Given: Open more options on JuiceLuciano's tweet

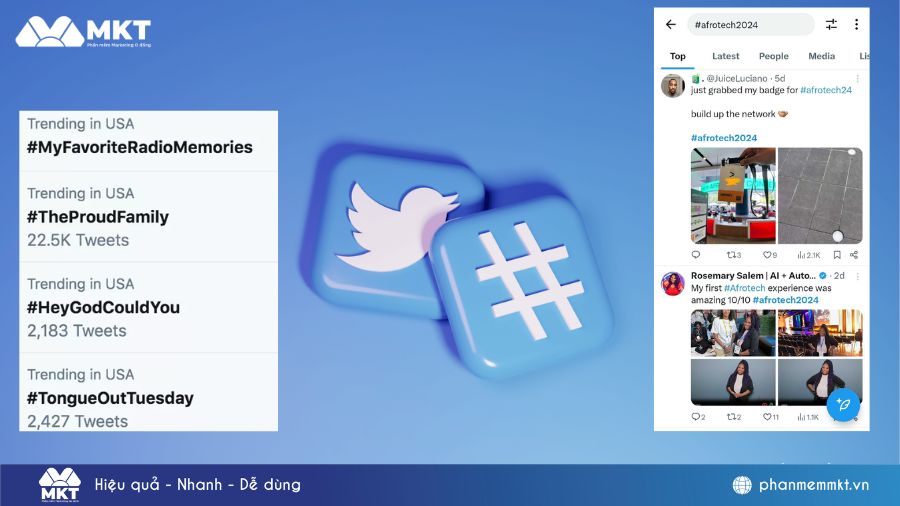Looking at the screenshot, I should [x=858, y=79].
